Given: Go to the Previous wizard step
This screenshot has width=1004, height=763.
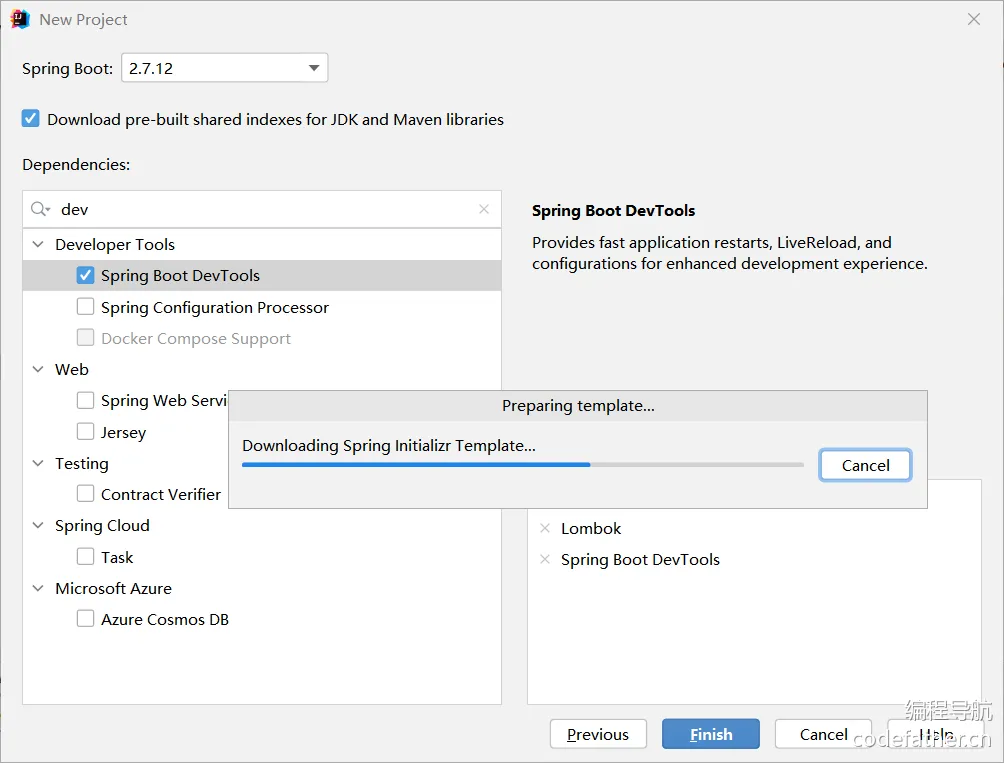Looking at the screenshot, I should tap(598, 734).
